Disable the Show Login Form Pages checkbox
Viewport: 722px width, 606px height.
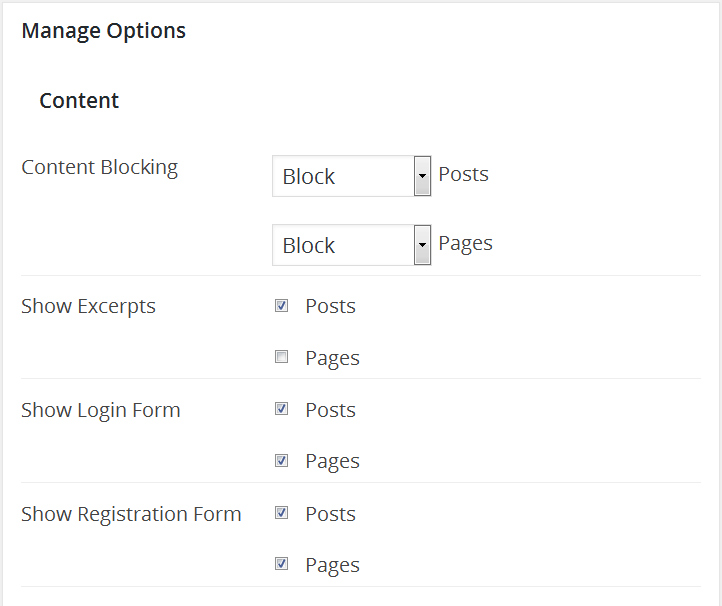pyautogui.click(x=282, y=461)
